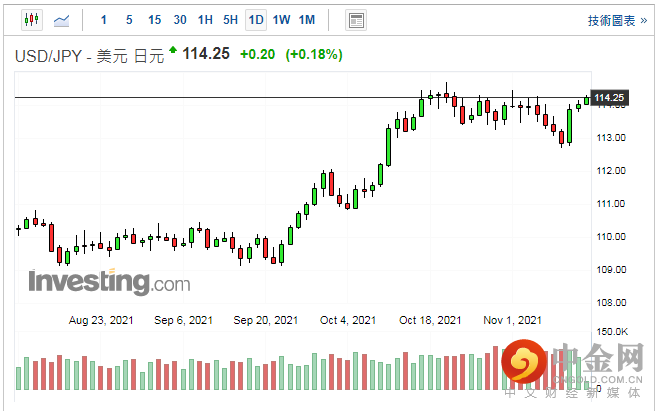Select the 1 minute timeframe

tap(104, 20)
